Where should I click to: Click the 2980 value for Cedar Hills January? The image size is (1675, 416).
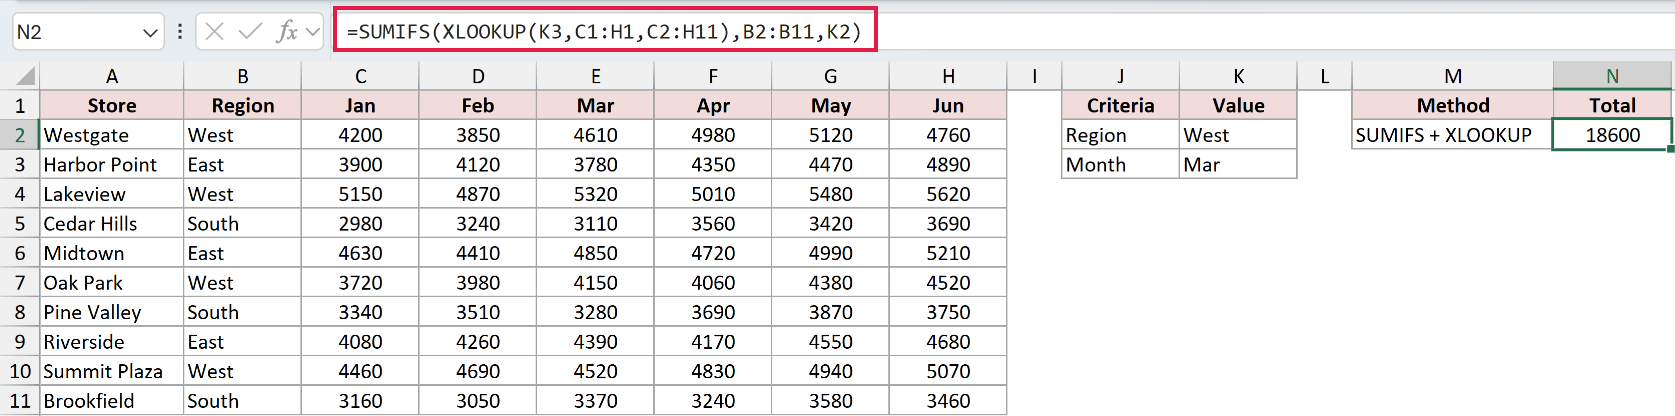point(360,224)
